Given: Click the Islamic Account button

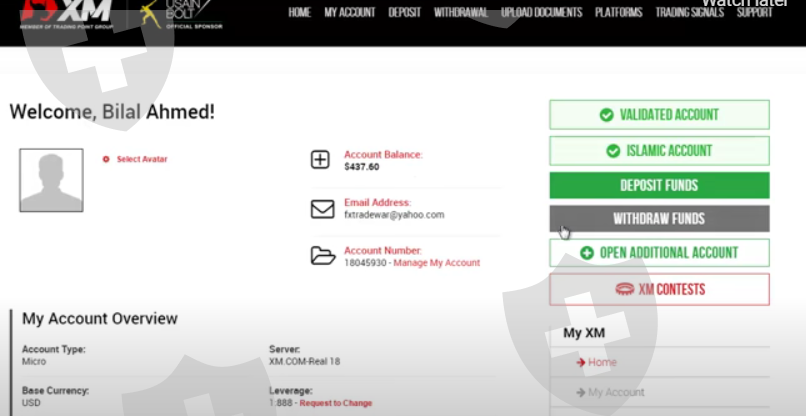Looking at the screenshot, I should (x=660, y=151).
